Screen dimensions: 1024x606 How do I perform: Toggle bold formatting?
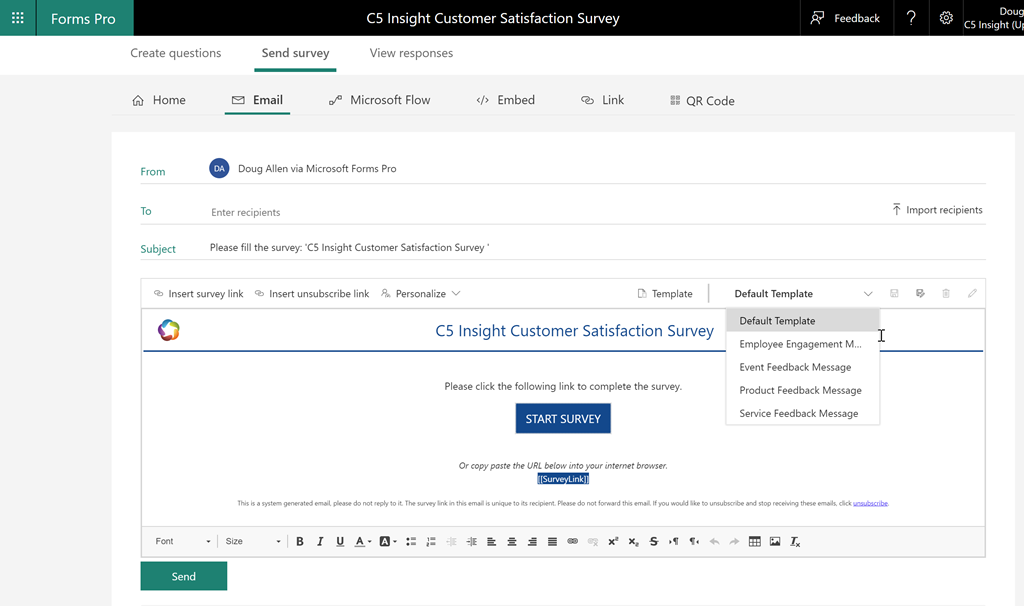[x=300, y=541]
